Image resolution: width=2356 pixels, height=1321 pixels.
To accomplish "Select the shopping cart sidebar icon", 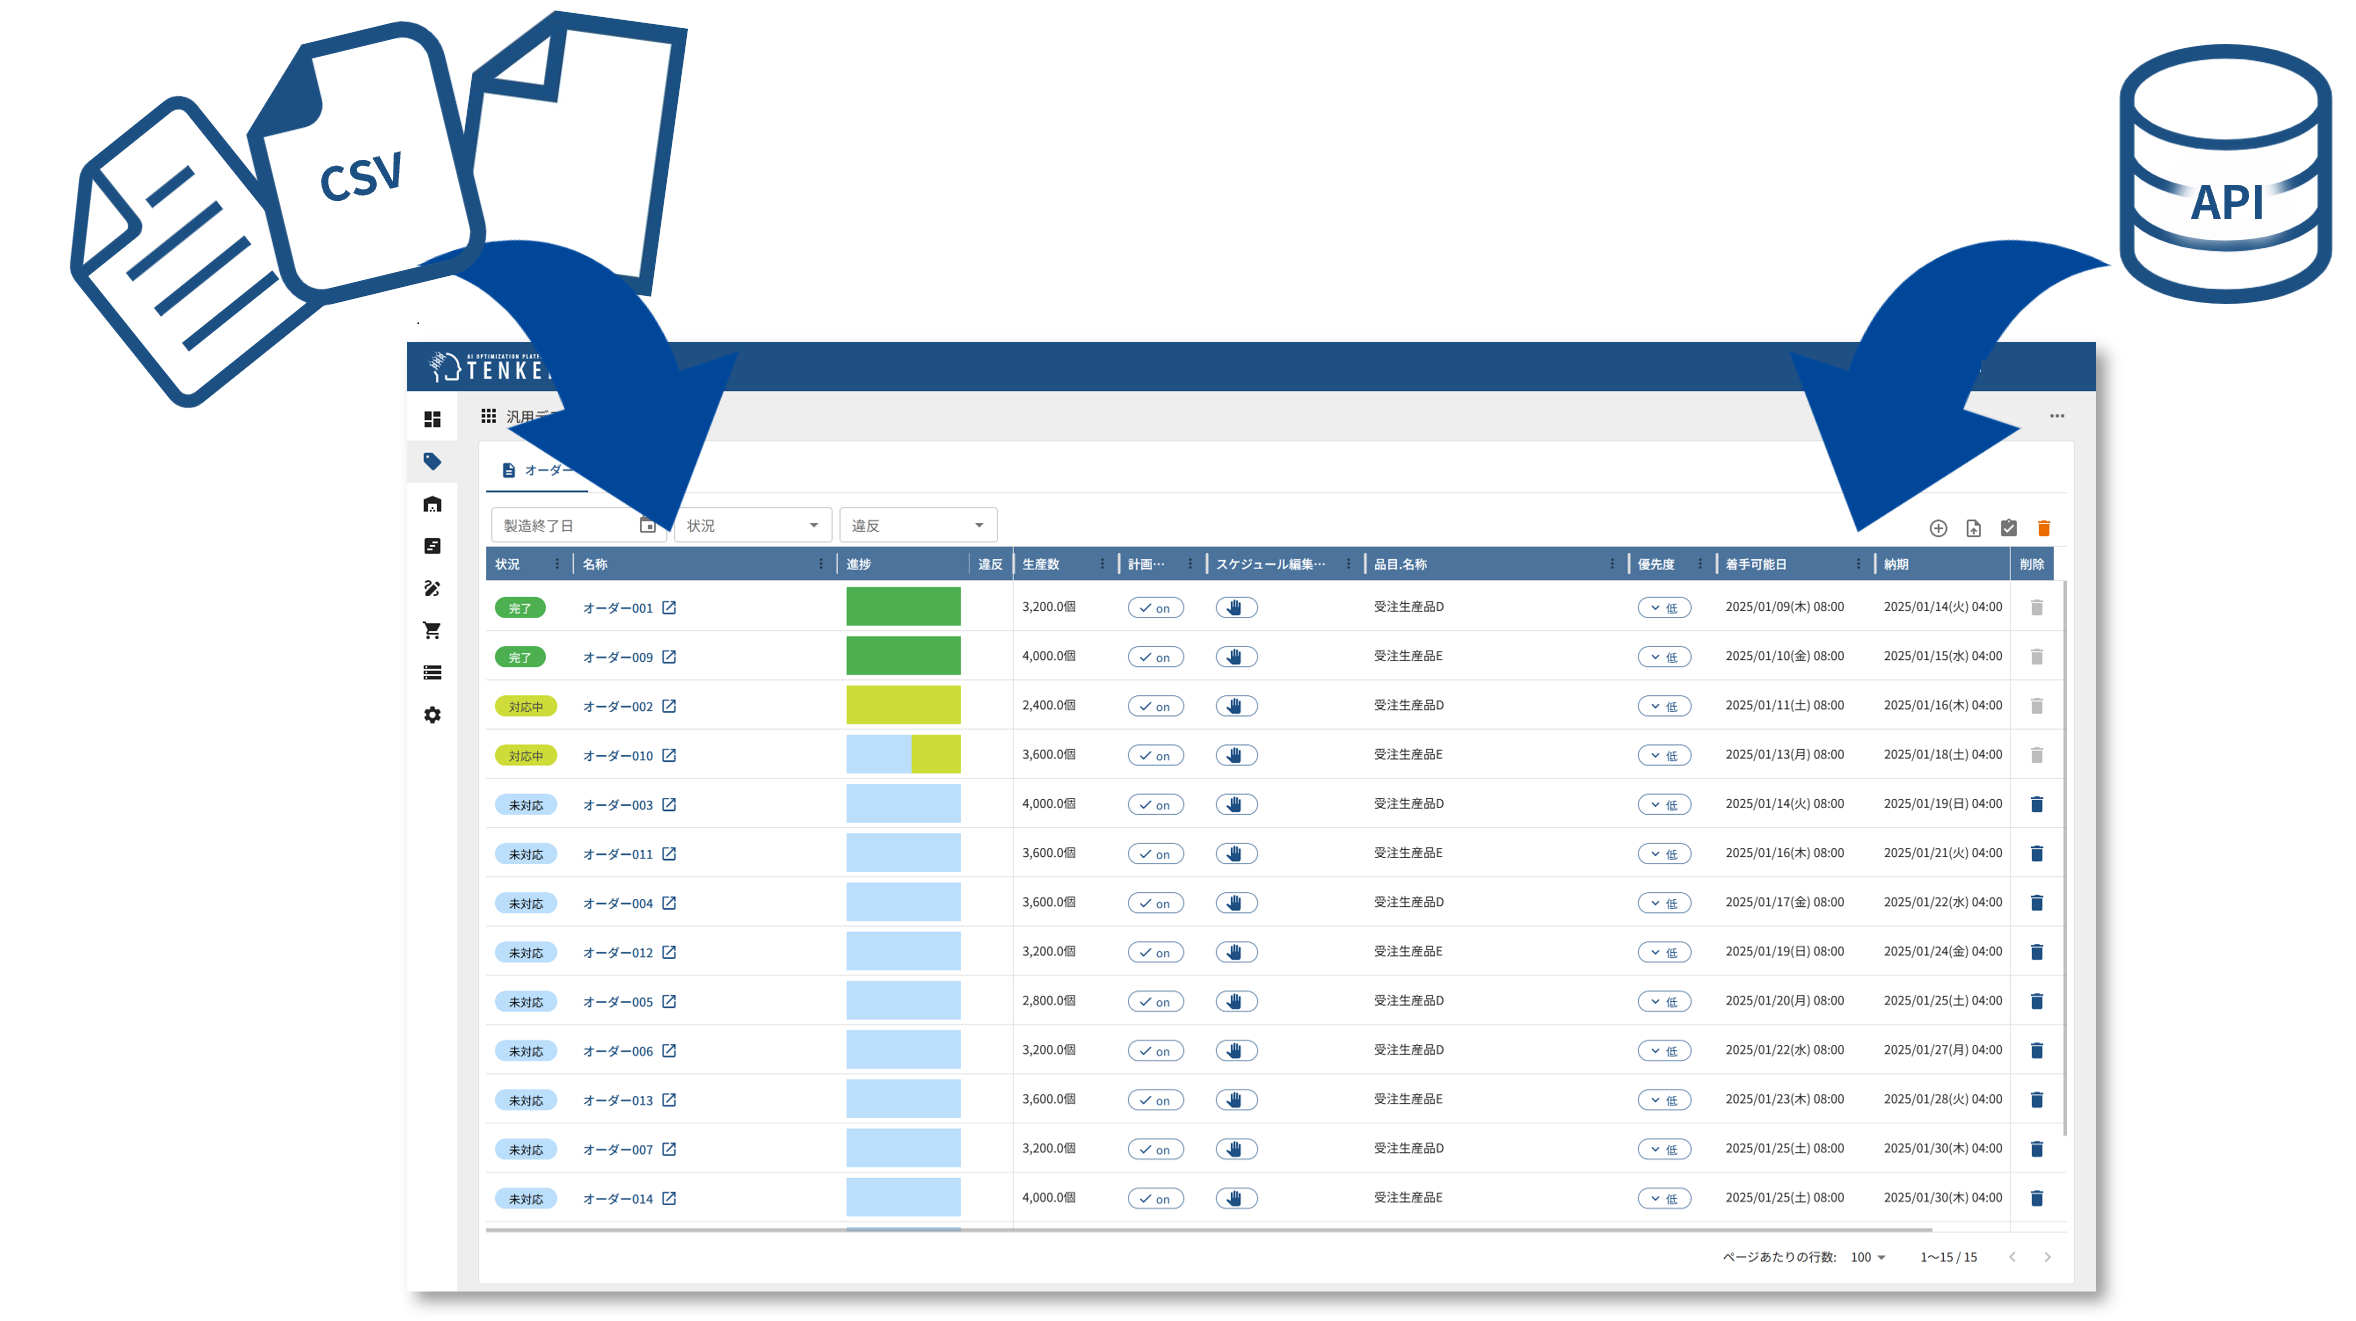I will (x=432, y=630).
